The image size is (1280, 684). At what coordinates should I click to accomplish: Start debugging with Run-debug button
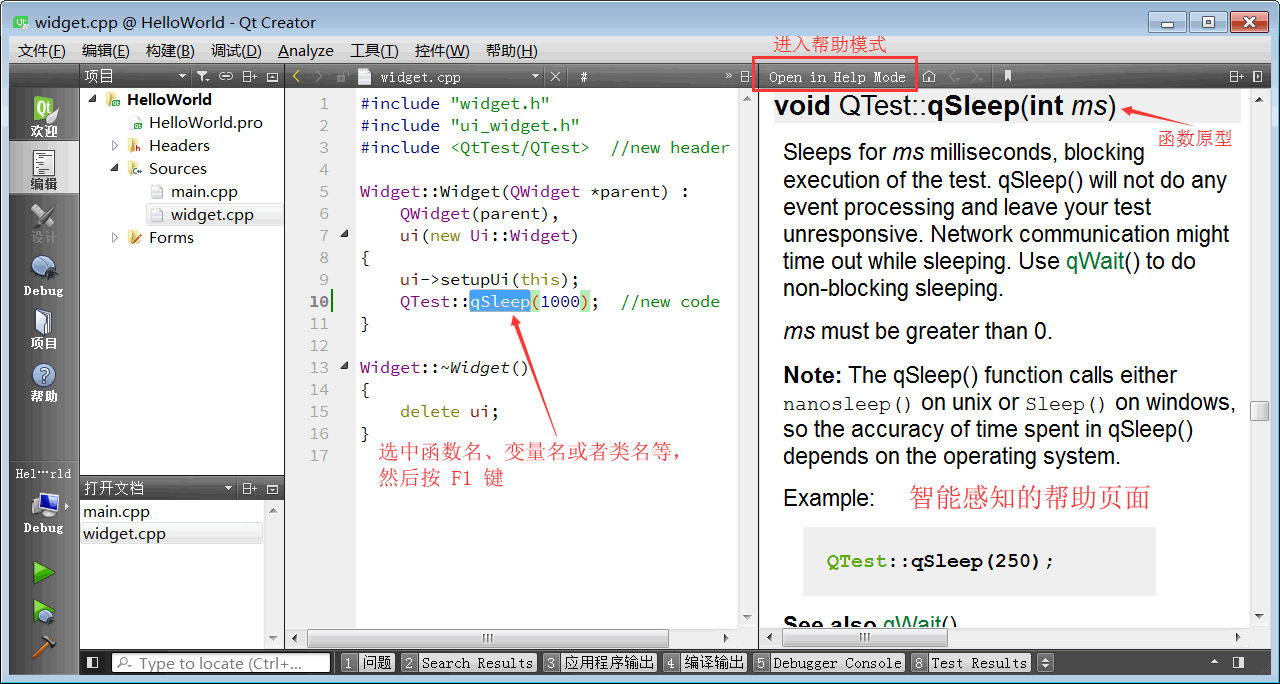point(43,610)
